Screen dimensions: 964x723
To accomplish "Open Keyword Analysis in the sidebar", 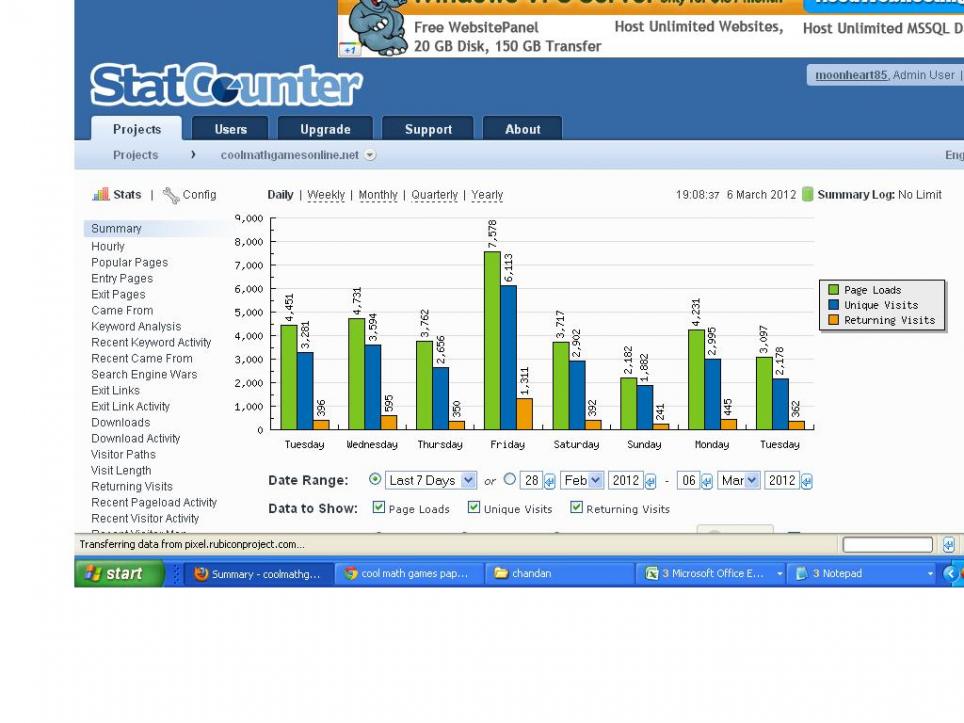I will pos(136,326).
